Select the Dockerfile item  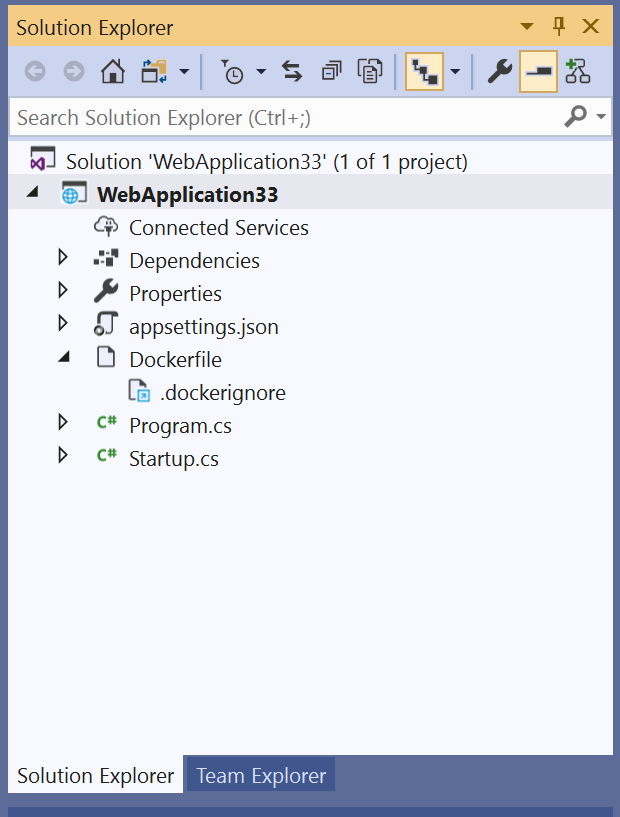point(175,358)
